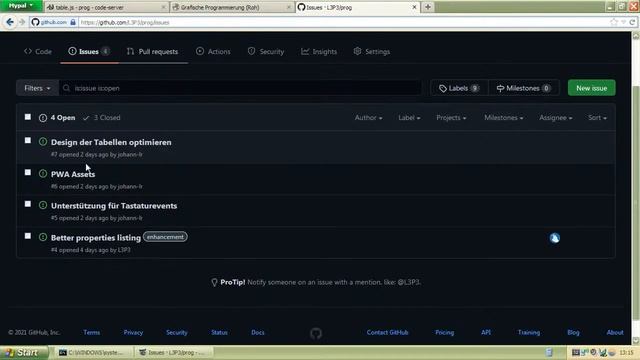Screen dimensions: 640x360
Task: Open the Milestones list
Action: tap(523, 88)
